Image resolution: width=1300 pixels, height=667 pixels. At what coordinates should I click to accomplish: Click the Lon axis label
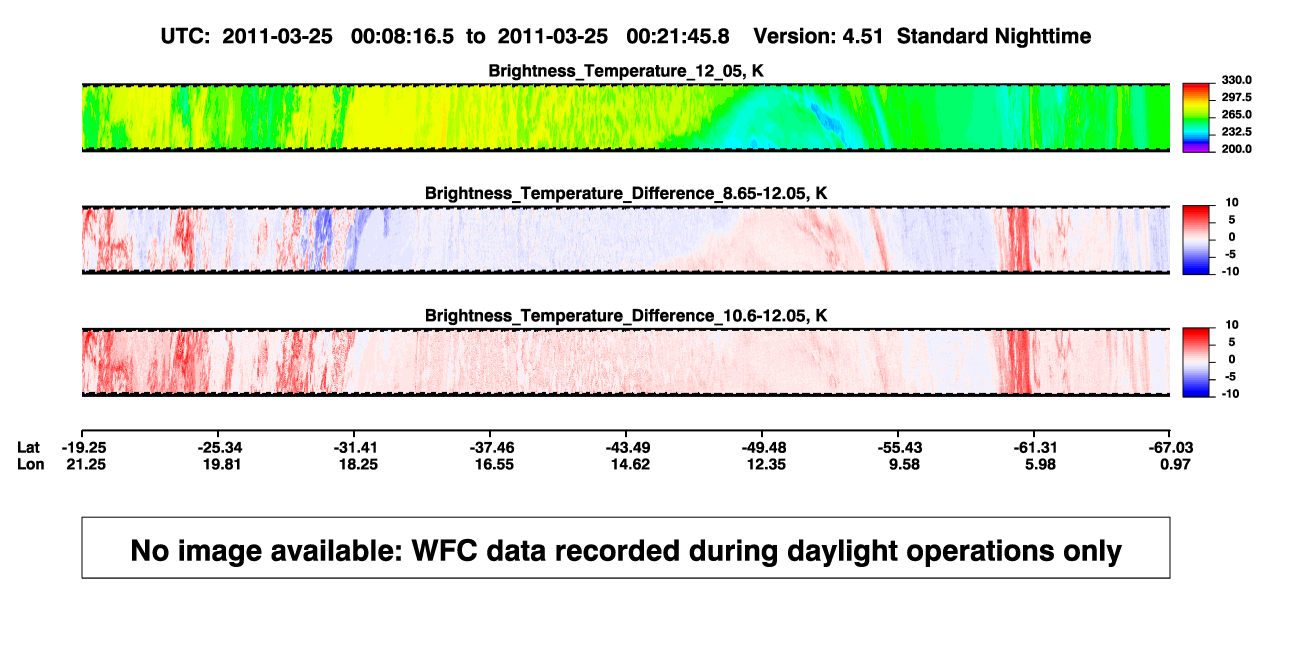(30, 464)
